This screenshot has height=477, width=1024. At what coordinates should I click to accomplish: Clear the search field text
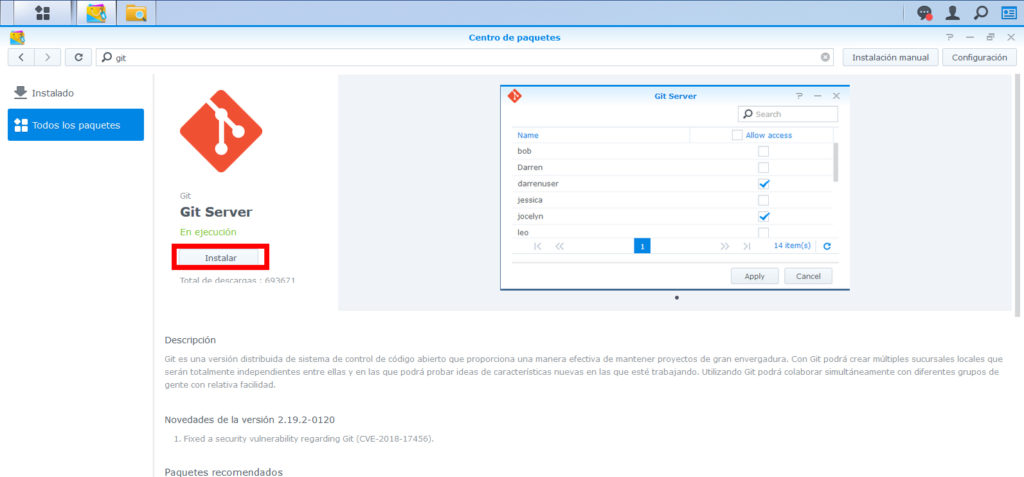pos(825,58)
